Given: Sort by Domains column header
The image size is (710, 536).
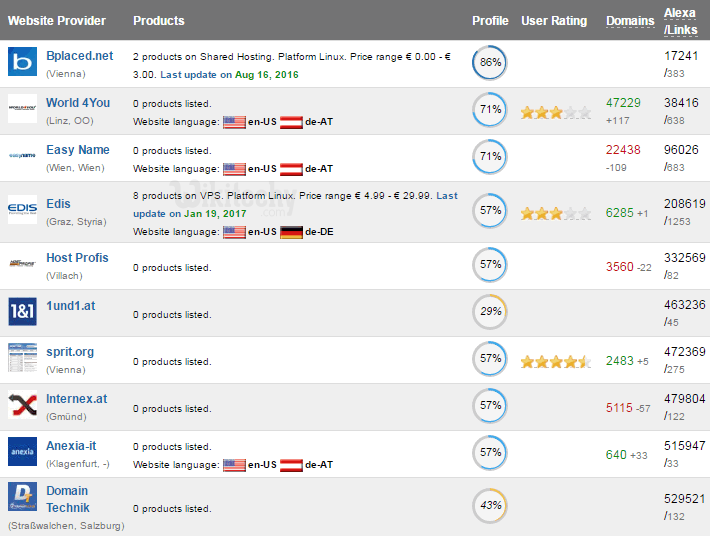Looking at the screenshot, I should (630, 21).
